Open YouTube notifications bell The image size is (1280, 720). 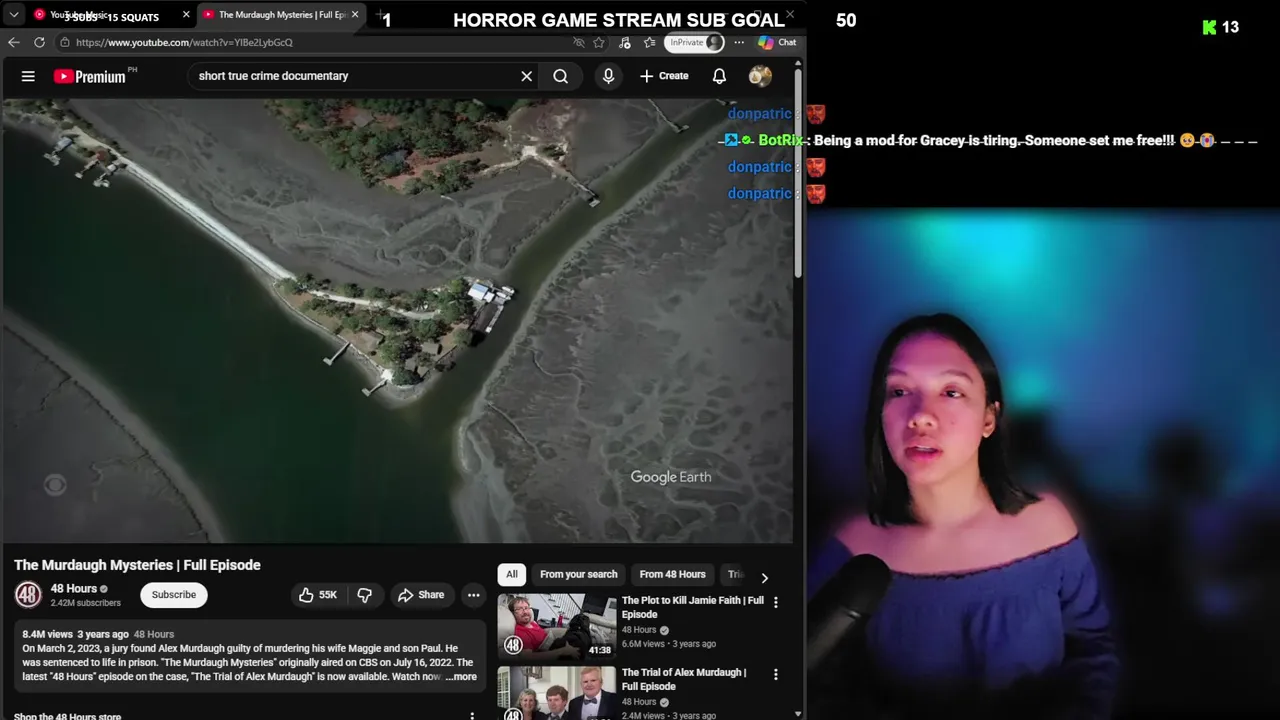point(719,76)
